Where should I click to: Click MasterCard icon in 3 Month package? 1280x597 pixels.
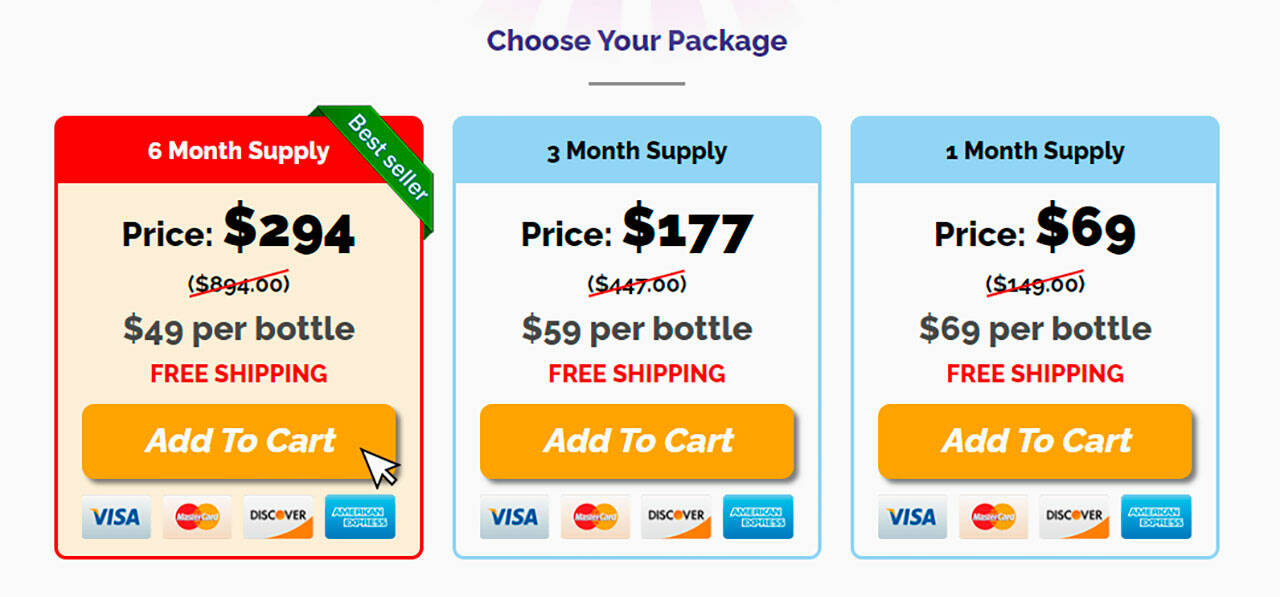595,517
